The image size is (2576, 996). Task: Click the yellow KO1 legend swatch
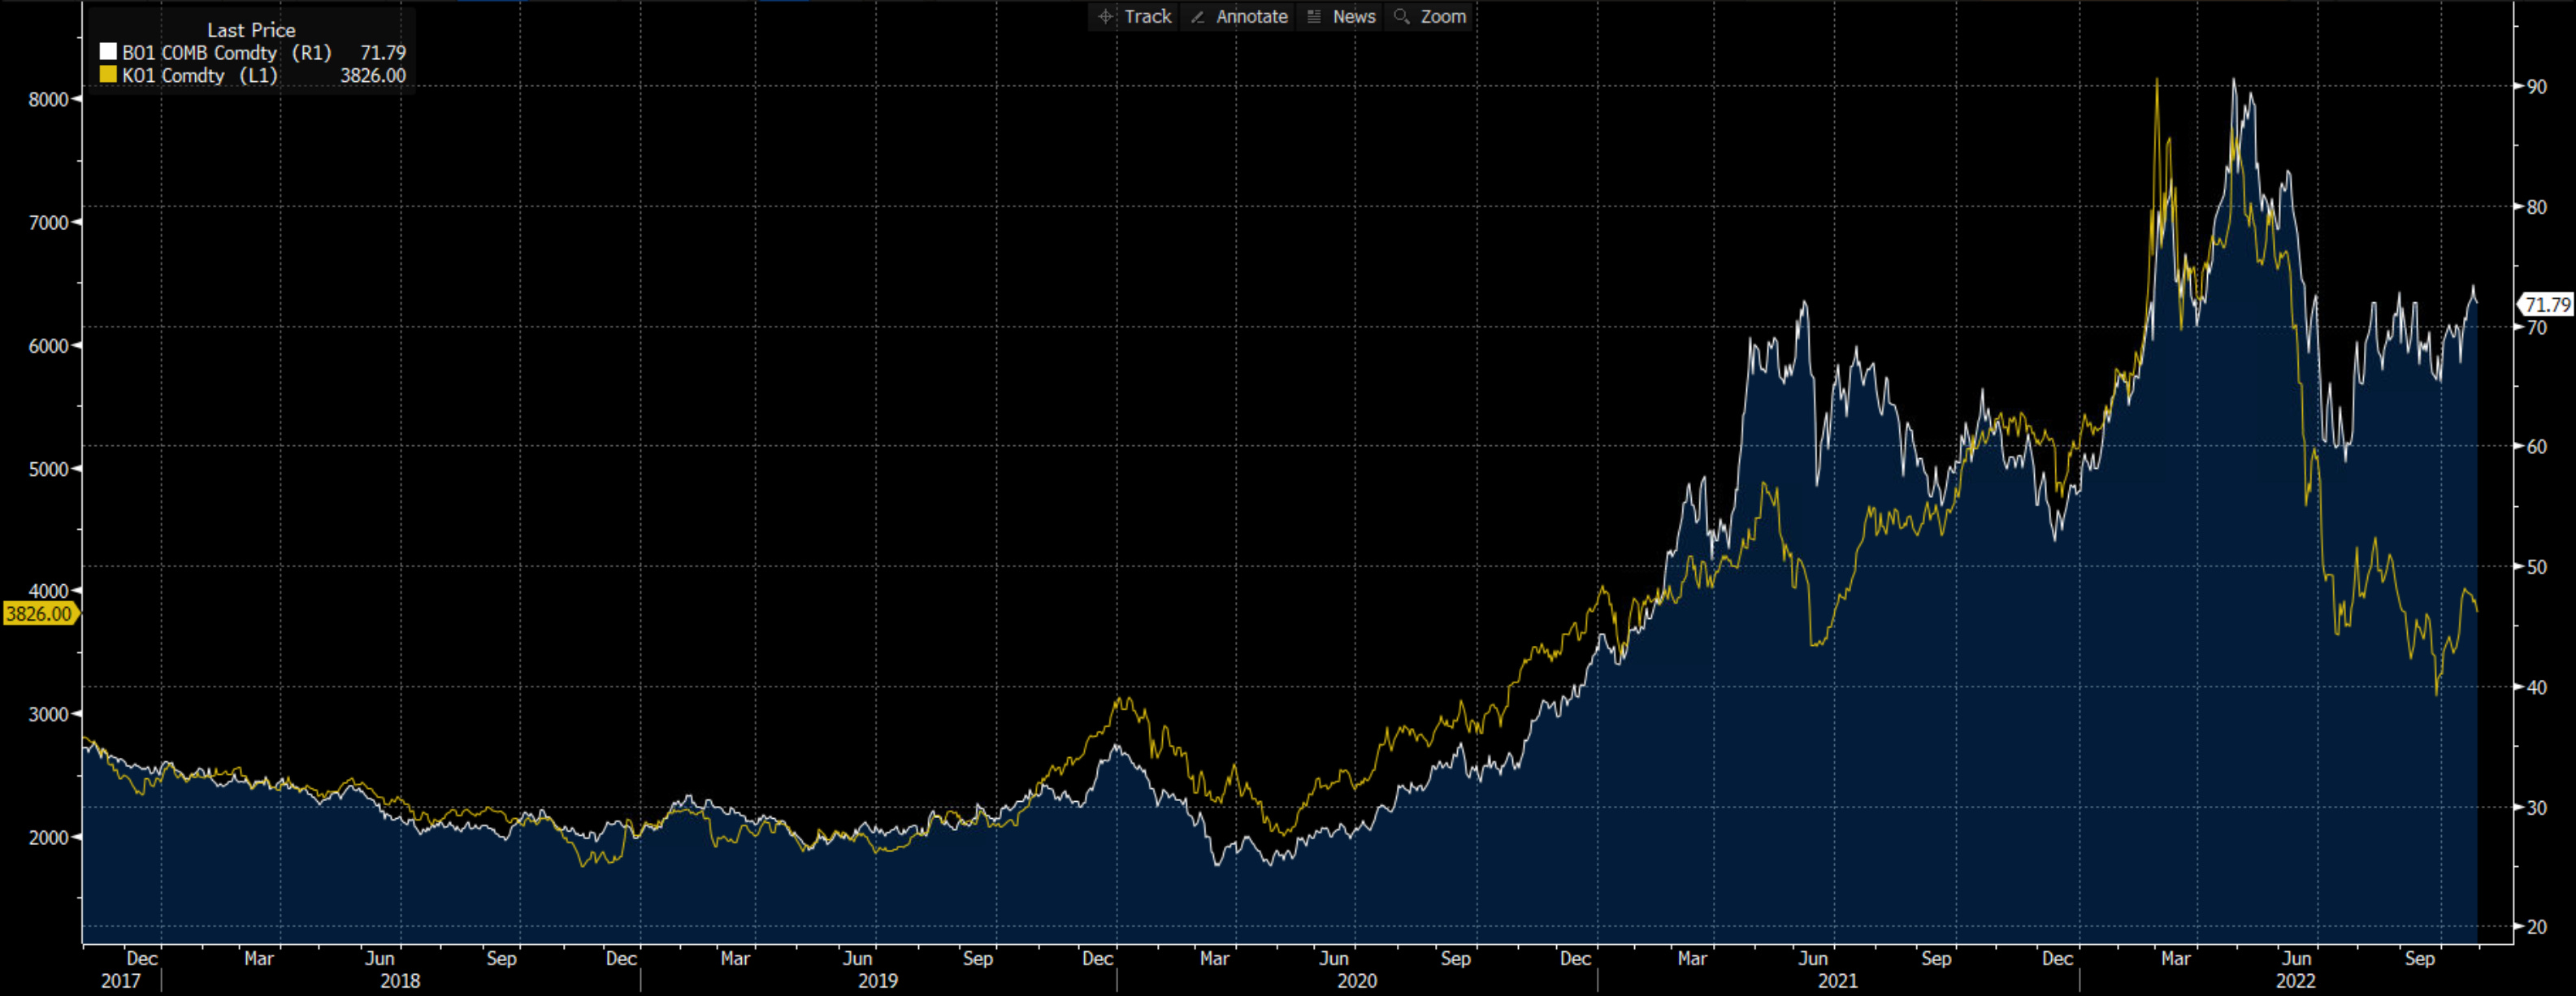coord(108,75)
